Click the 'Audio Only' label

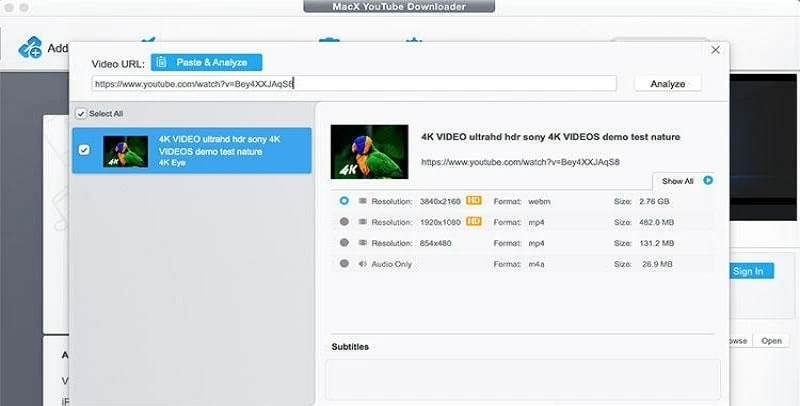coord(391,264)
